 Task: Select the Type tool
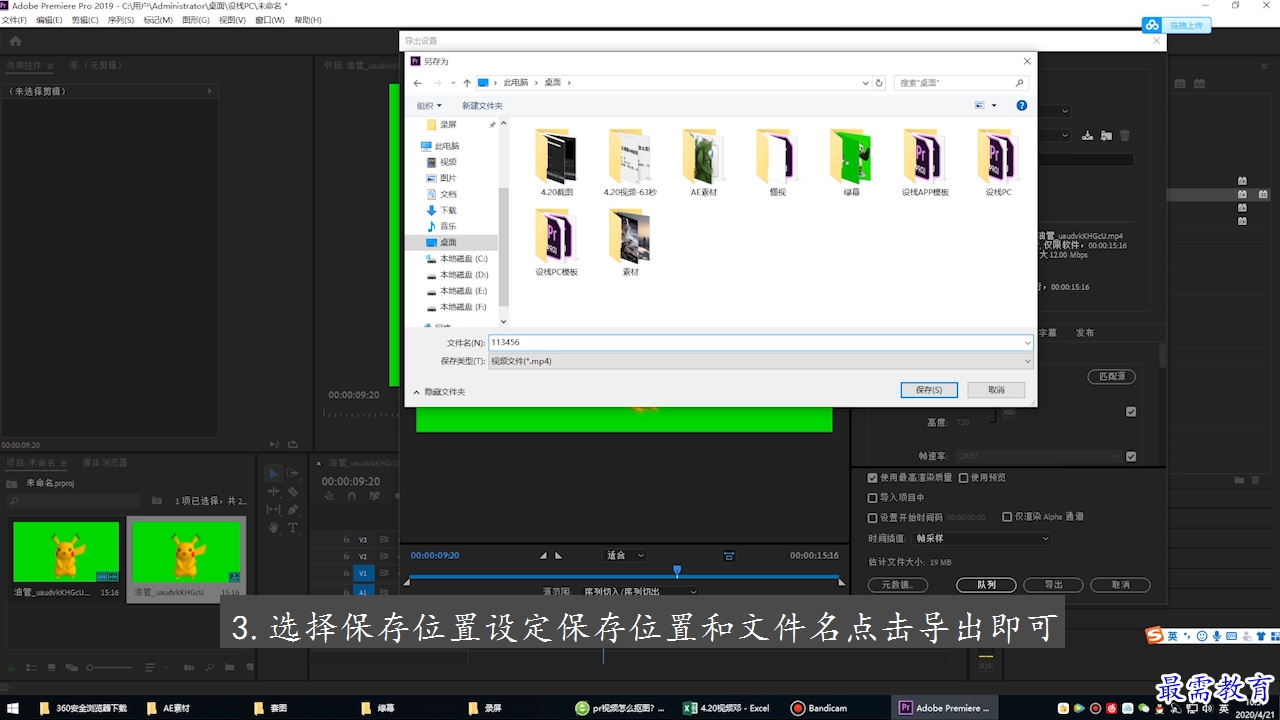click(292, 528)
